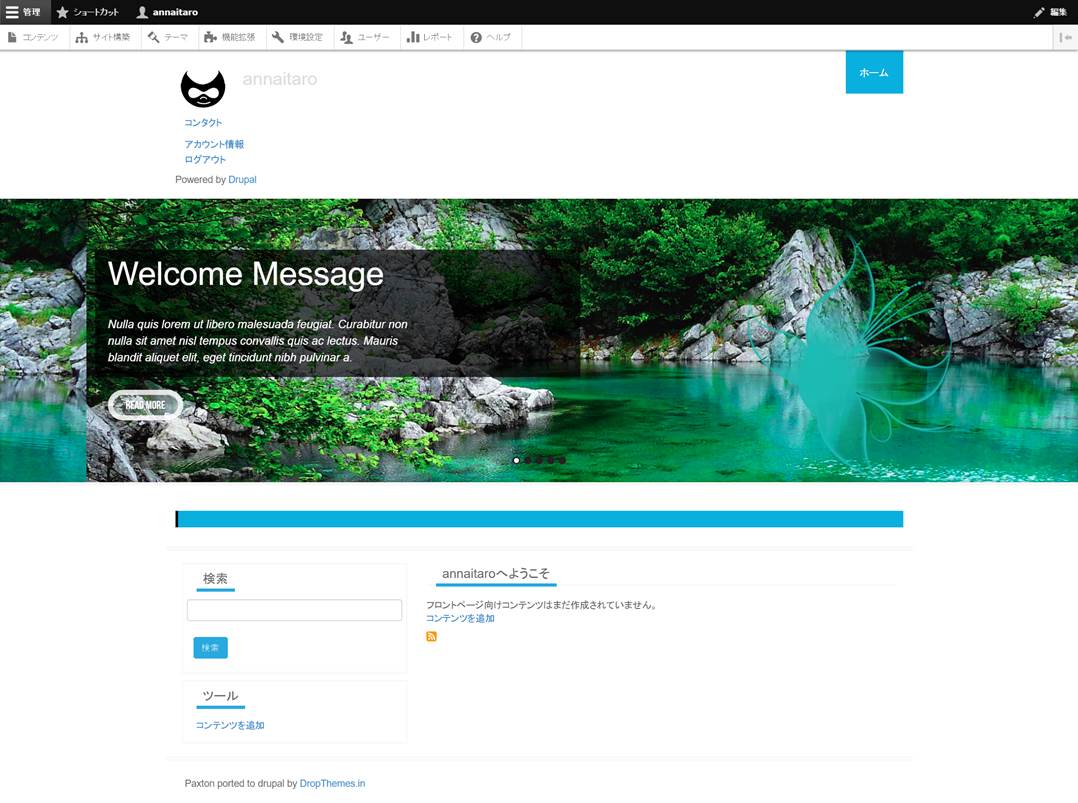Select the last slideshow pager dot

click(x=562, y=460)
